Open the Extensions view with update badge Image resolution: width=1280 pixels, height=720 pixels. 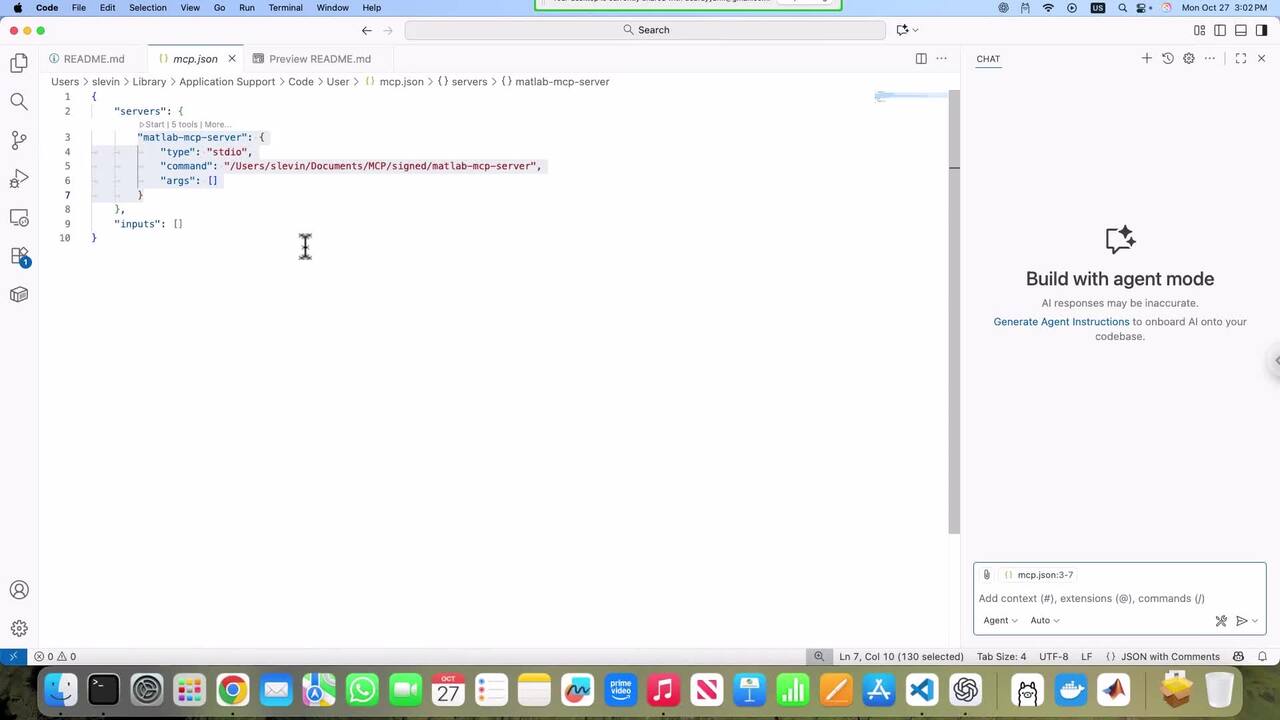19,256
